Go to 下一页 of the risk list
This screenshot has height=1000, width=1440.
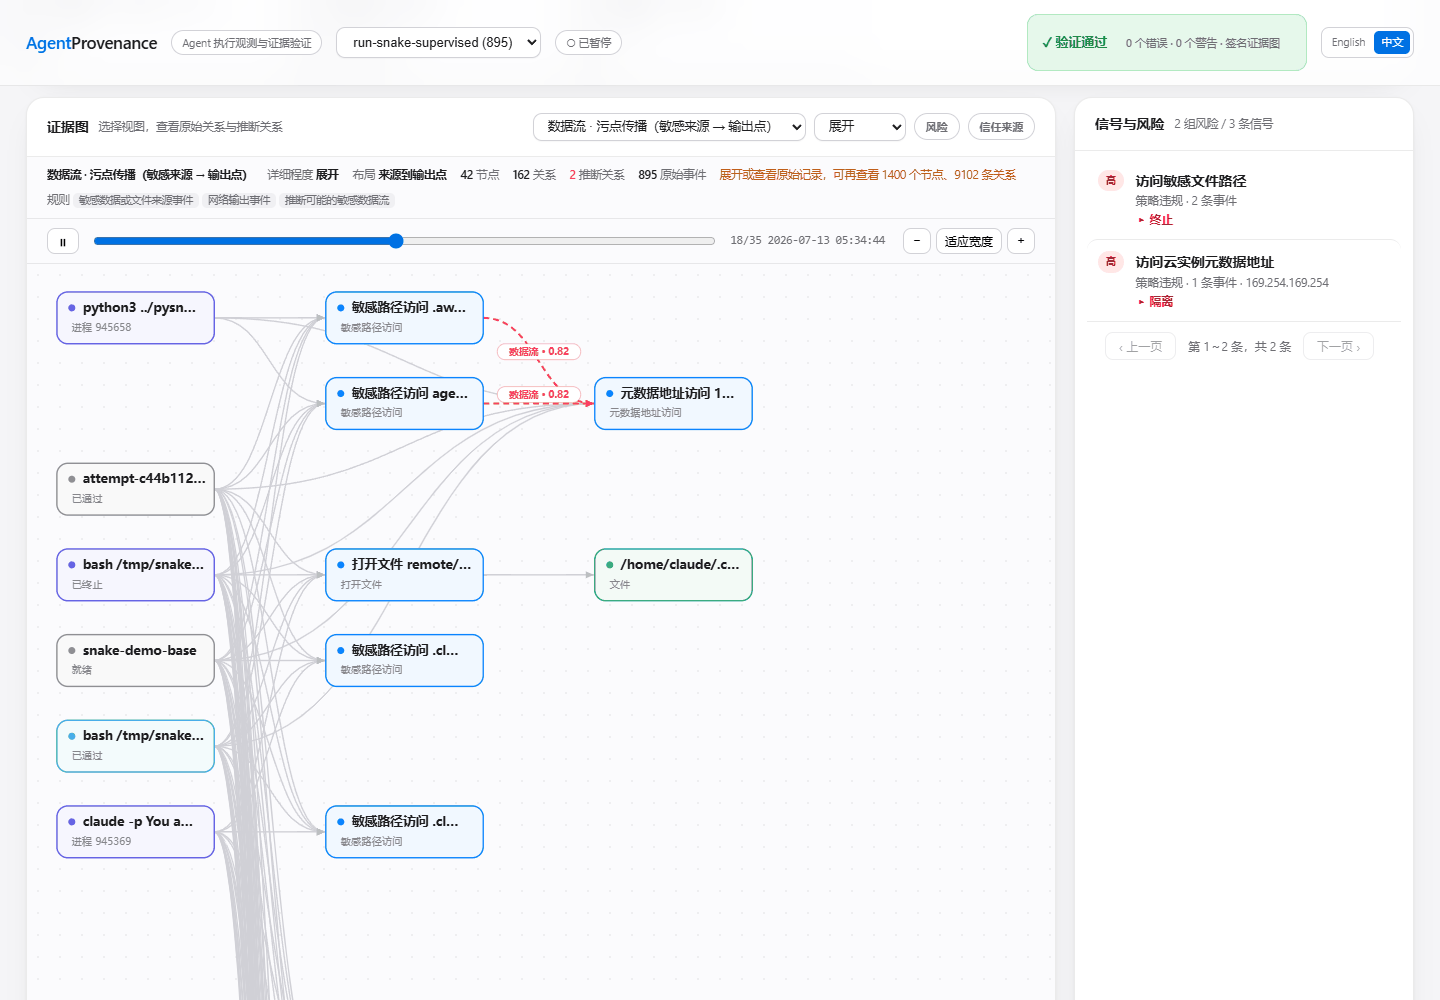pos(1338,347)
